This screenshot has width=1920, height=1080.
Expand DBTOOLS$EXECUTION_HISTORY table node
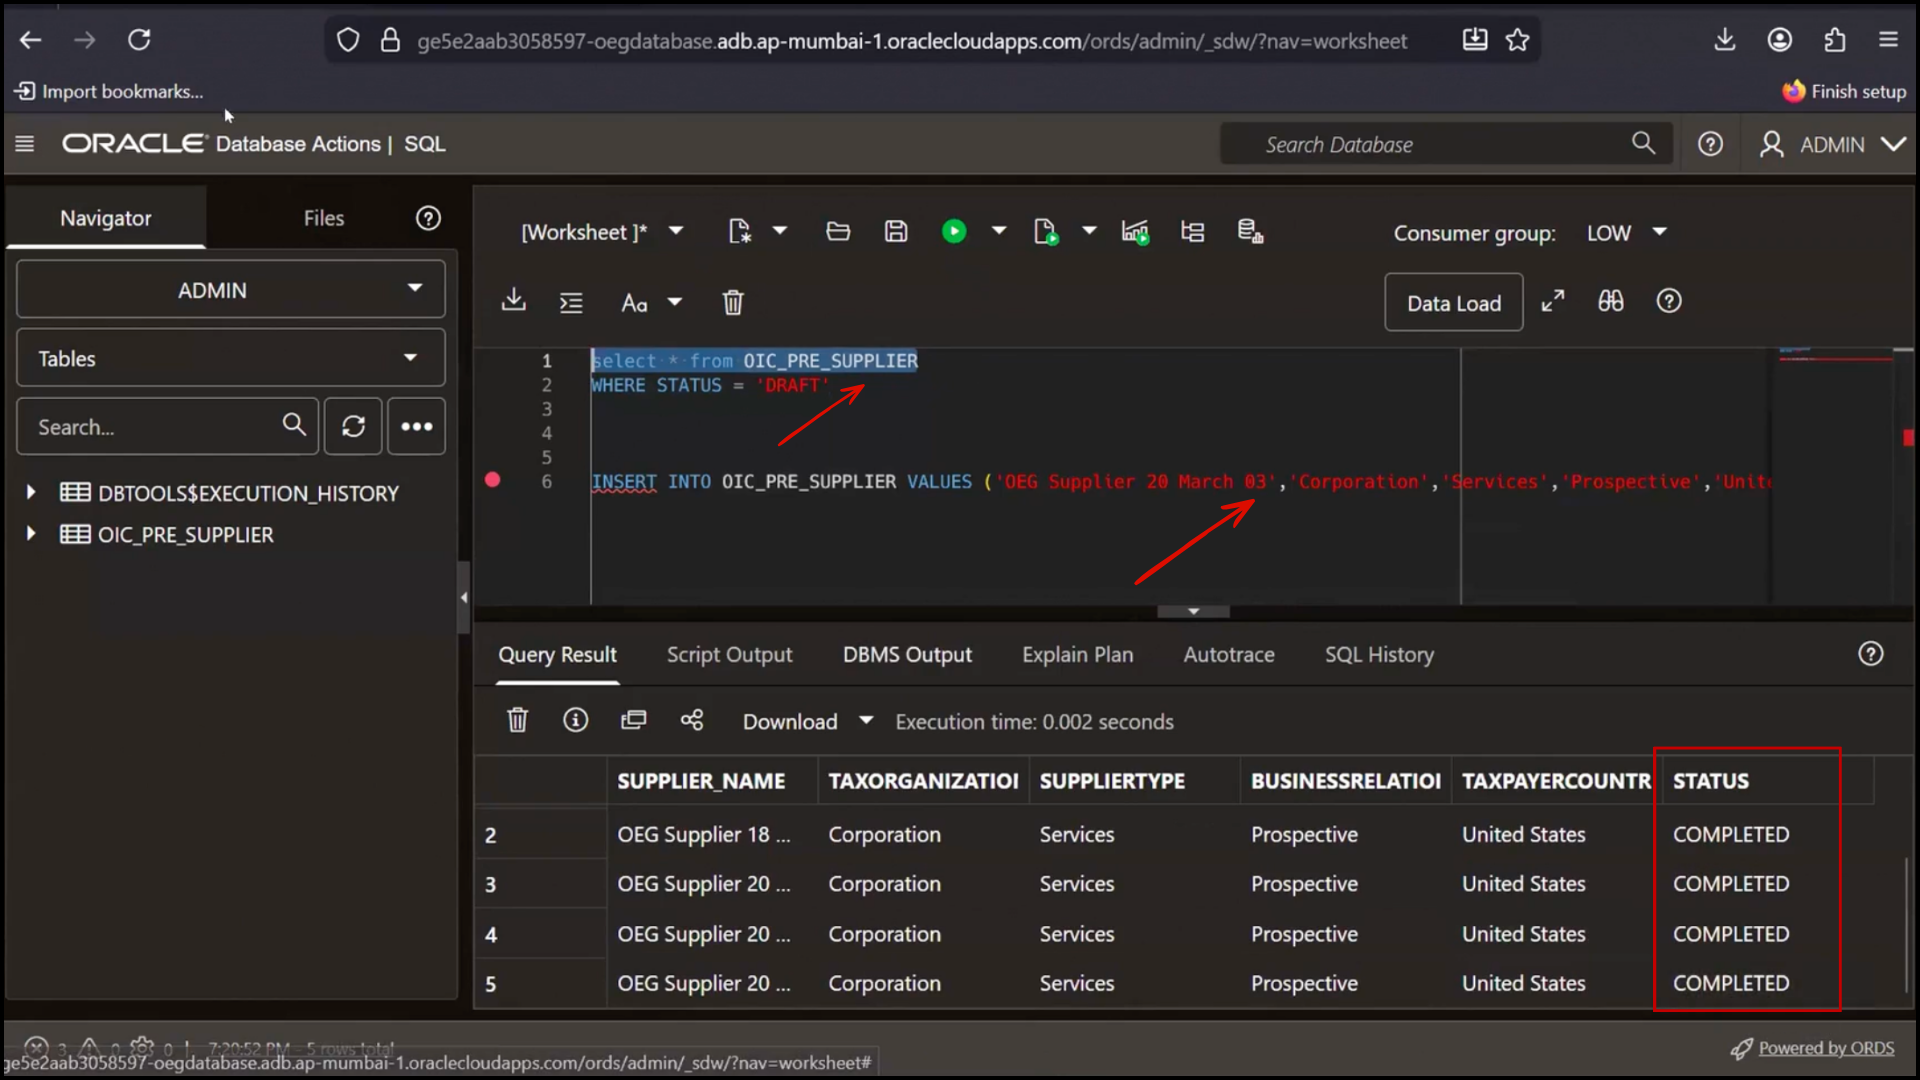31,492
